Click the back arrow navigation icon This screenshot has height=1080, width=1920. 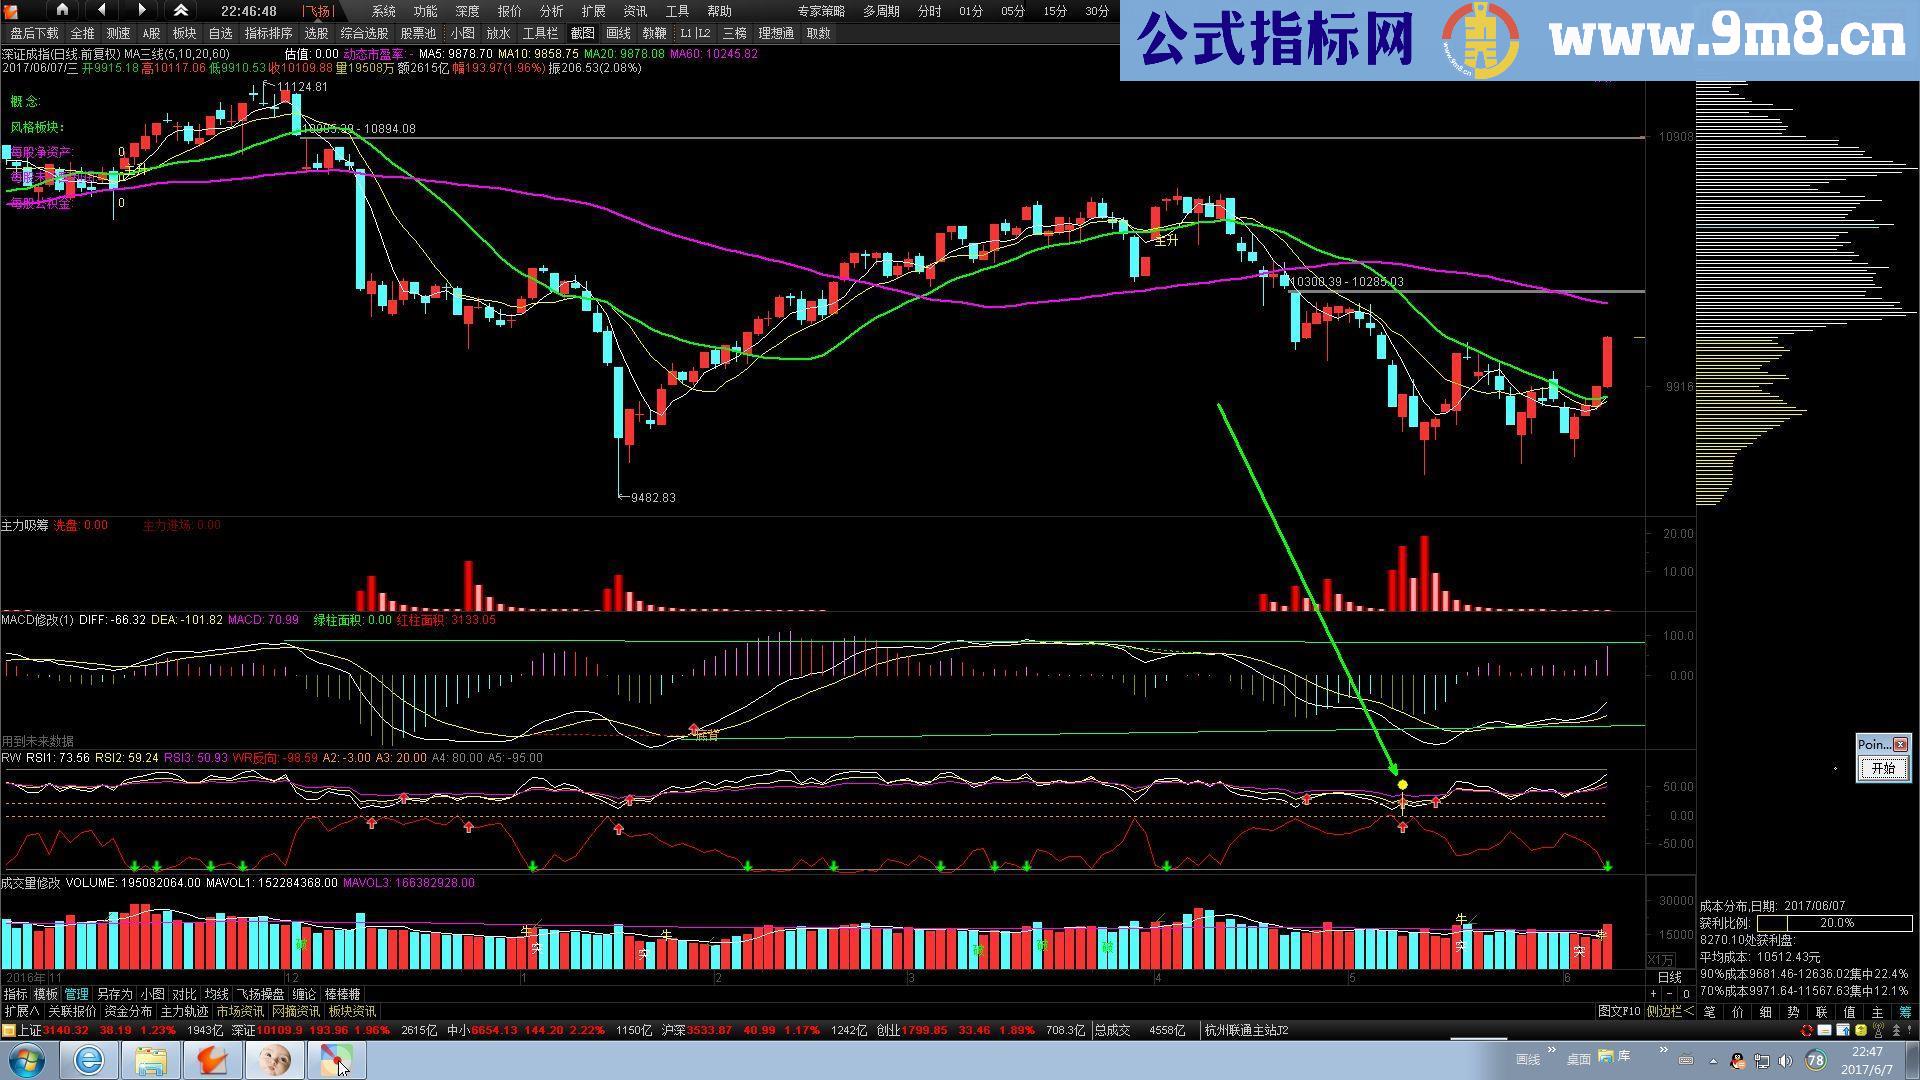[x=102, y=10]
